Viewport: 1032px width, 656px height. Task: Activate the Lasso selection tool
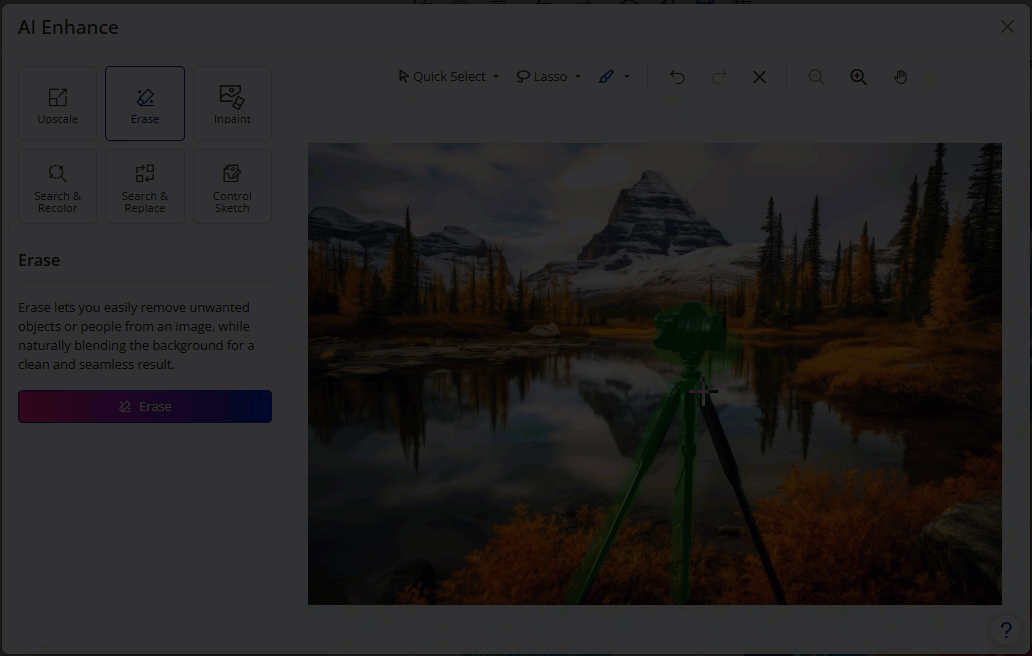pos(542,76)
